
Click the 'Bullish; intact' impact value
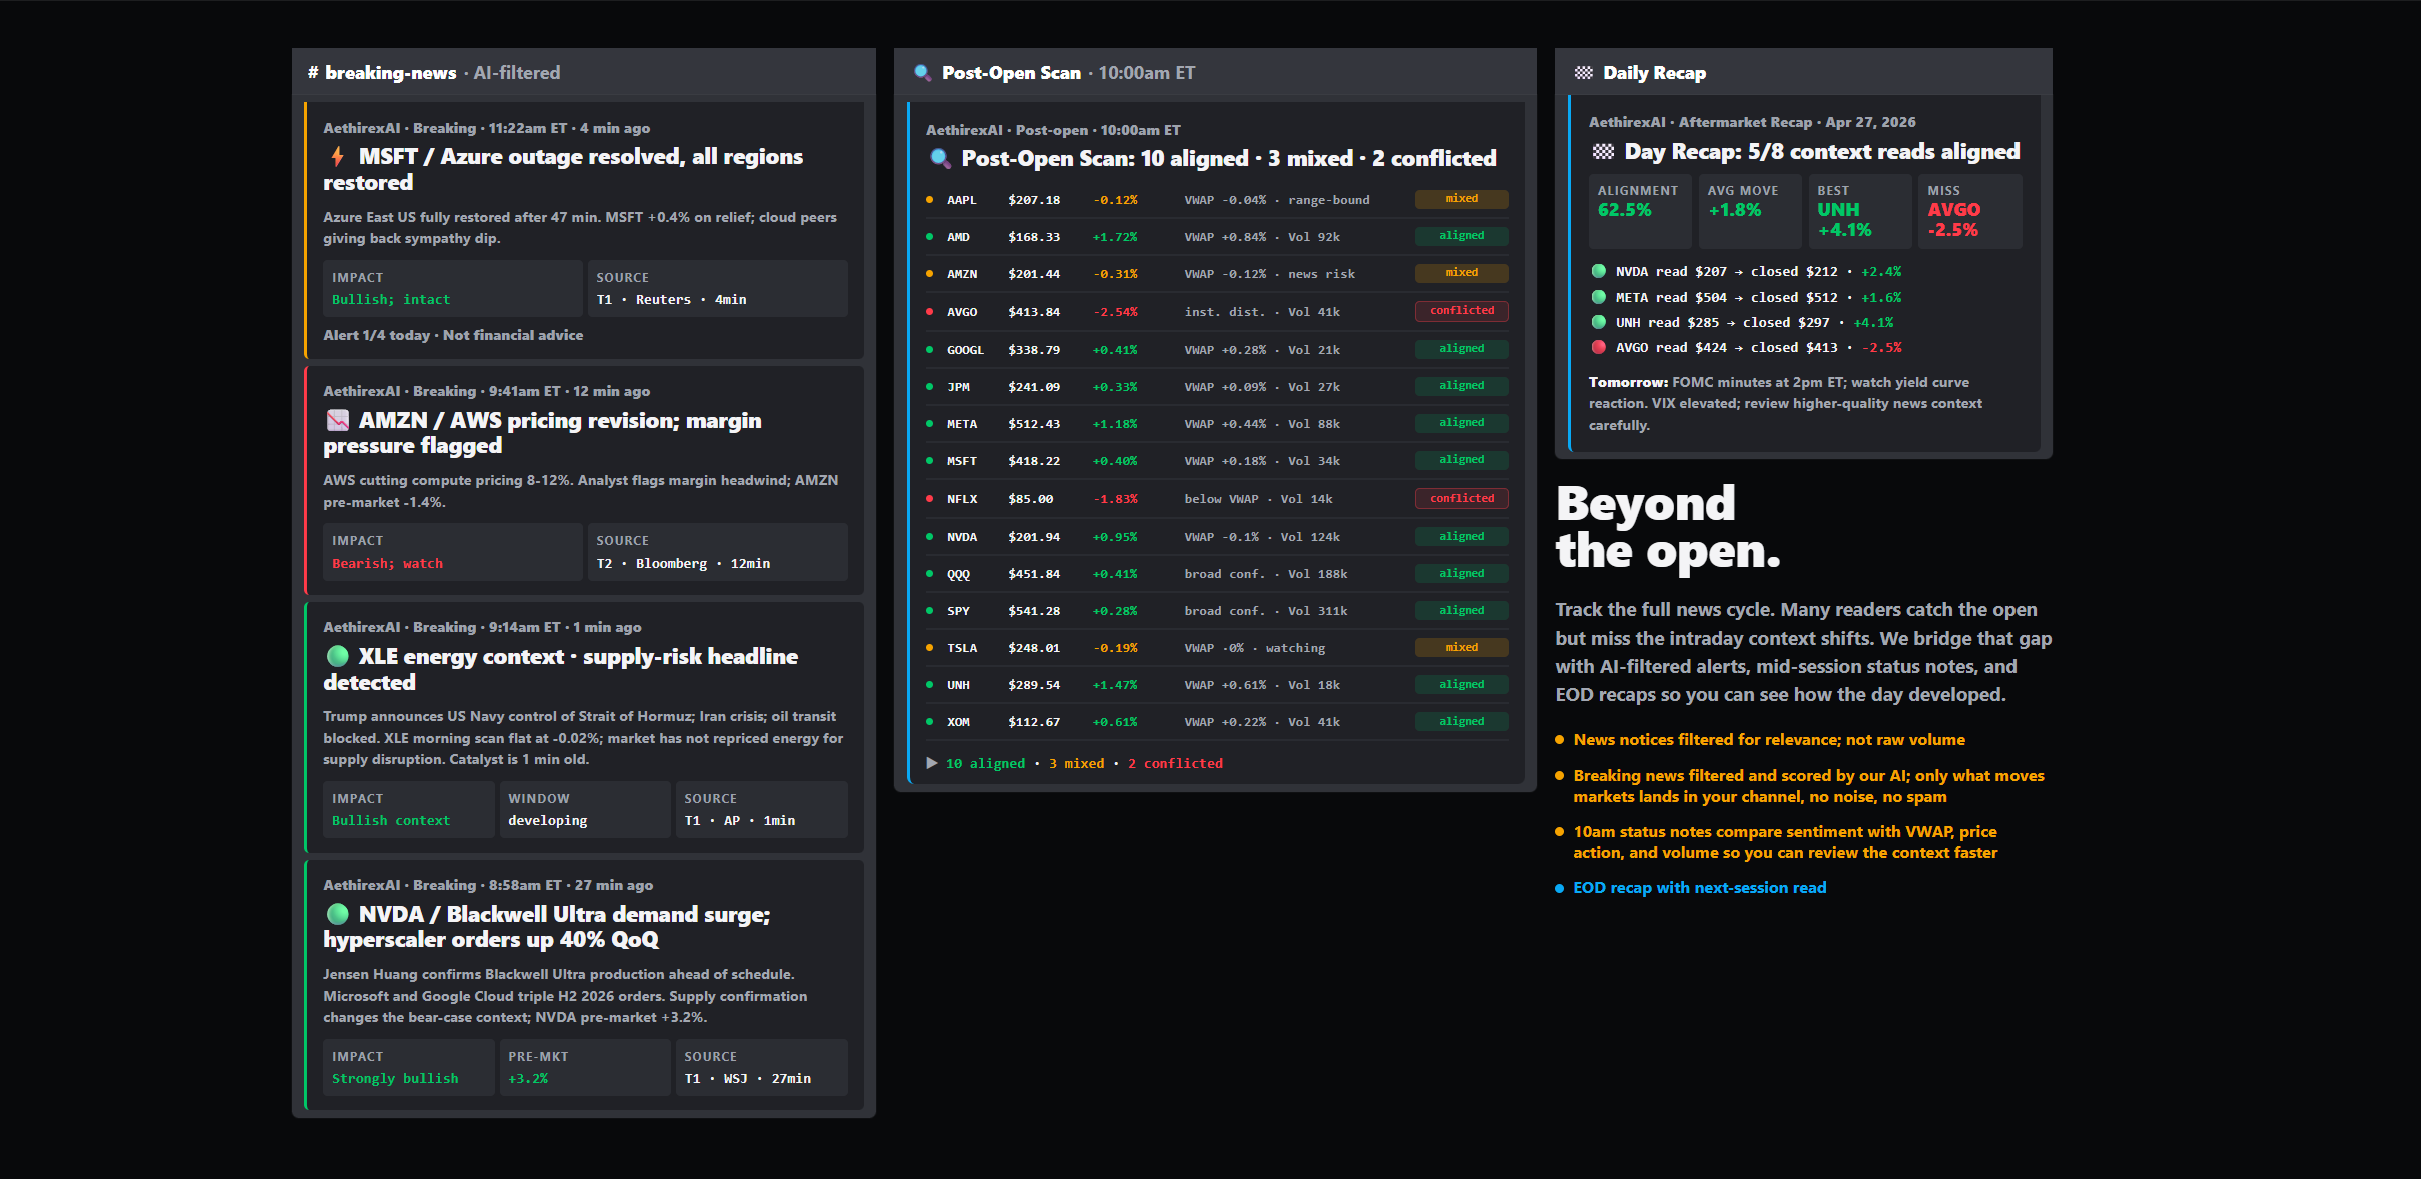(x=391, y=300)
